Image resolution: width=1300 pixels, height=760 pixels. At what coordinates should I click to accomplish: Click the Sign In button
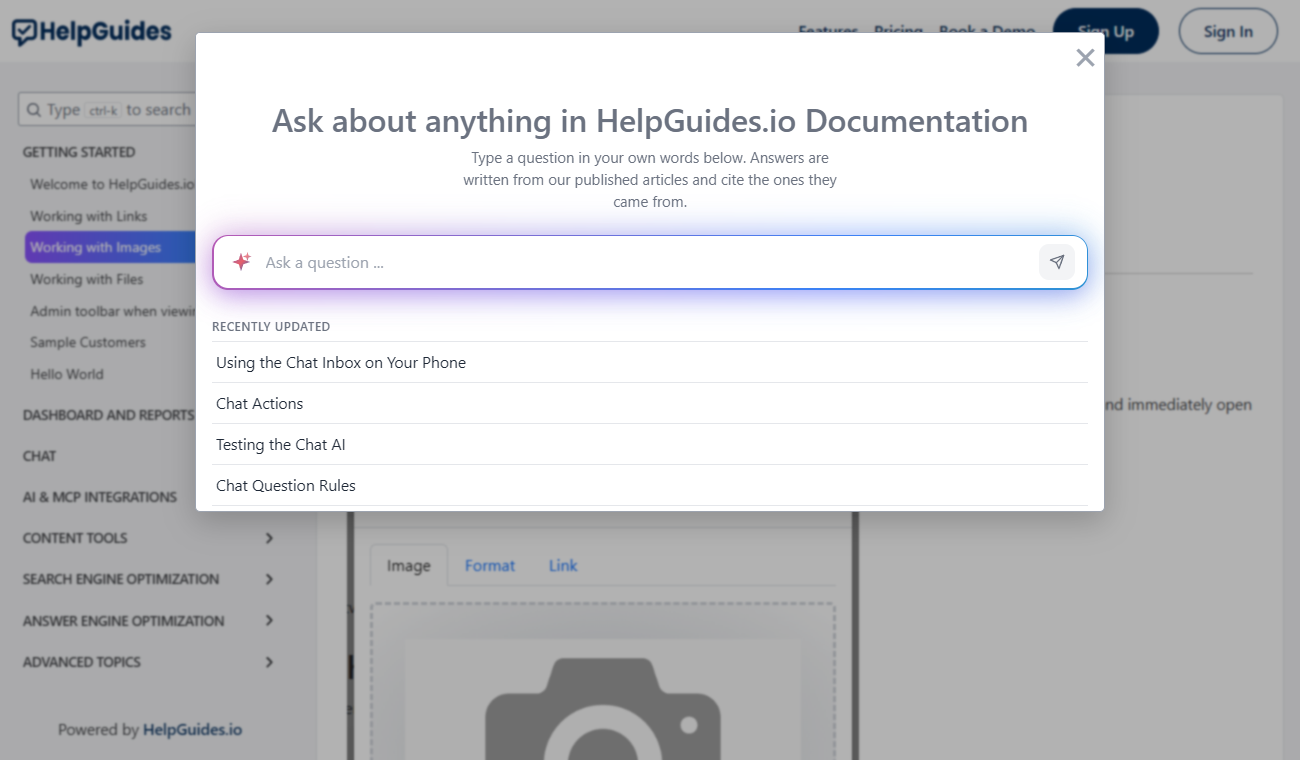coord(1228,31)
